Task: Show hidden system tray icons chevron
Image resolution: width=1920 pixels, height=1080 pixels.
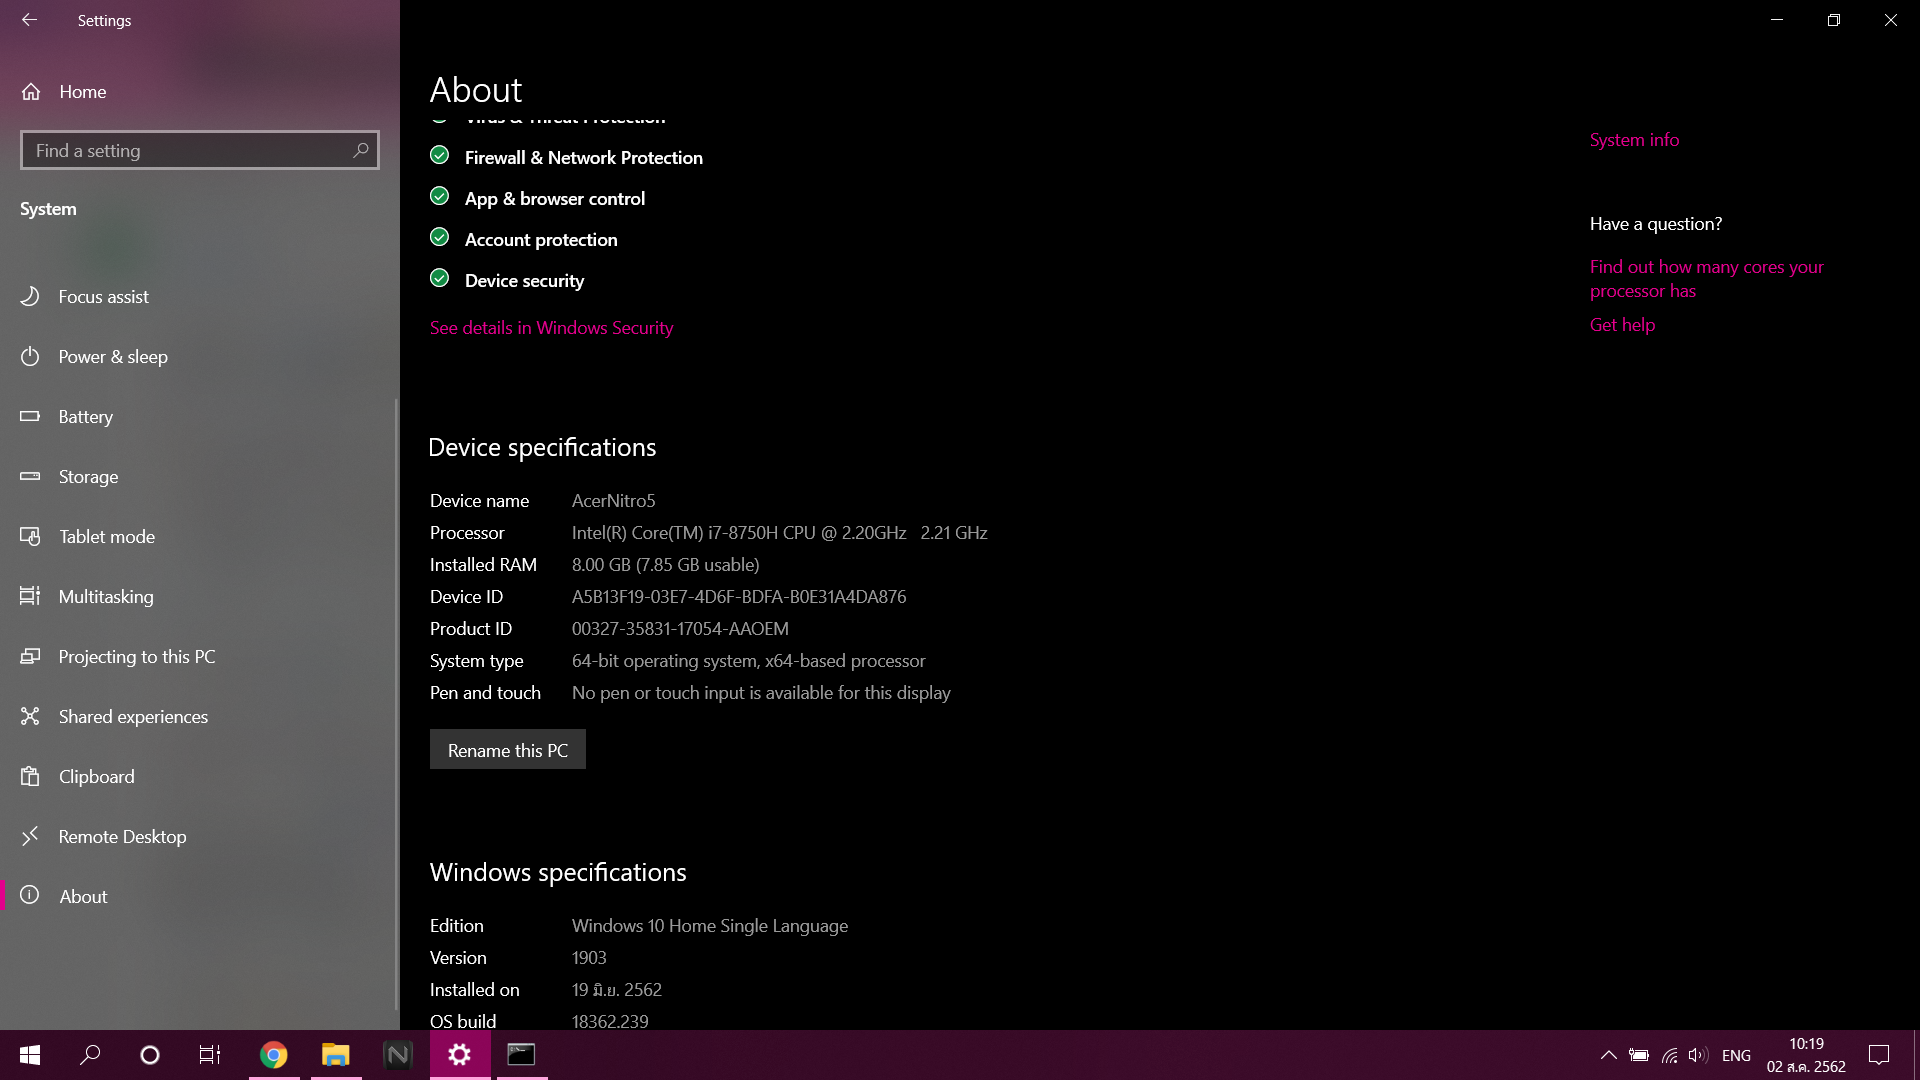Action: tap(1608, 1055)
